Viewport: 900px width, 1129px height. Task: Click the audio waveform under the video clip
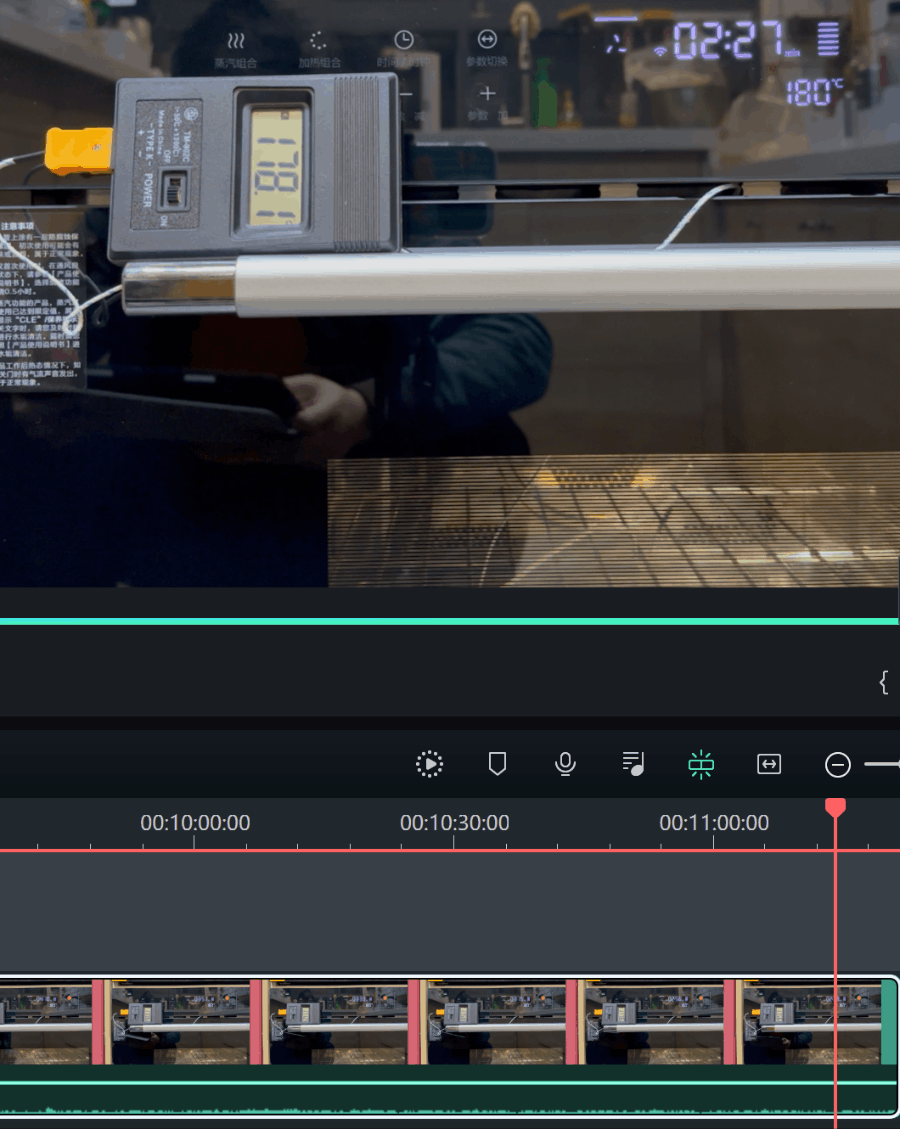[450, 1104]
